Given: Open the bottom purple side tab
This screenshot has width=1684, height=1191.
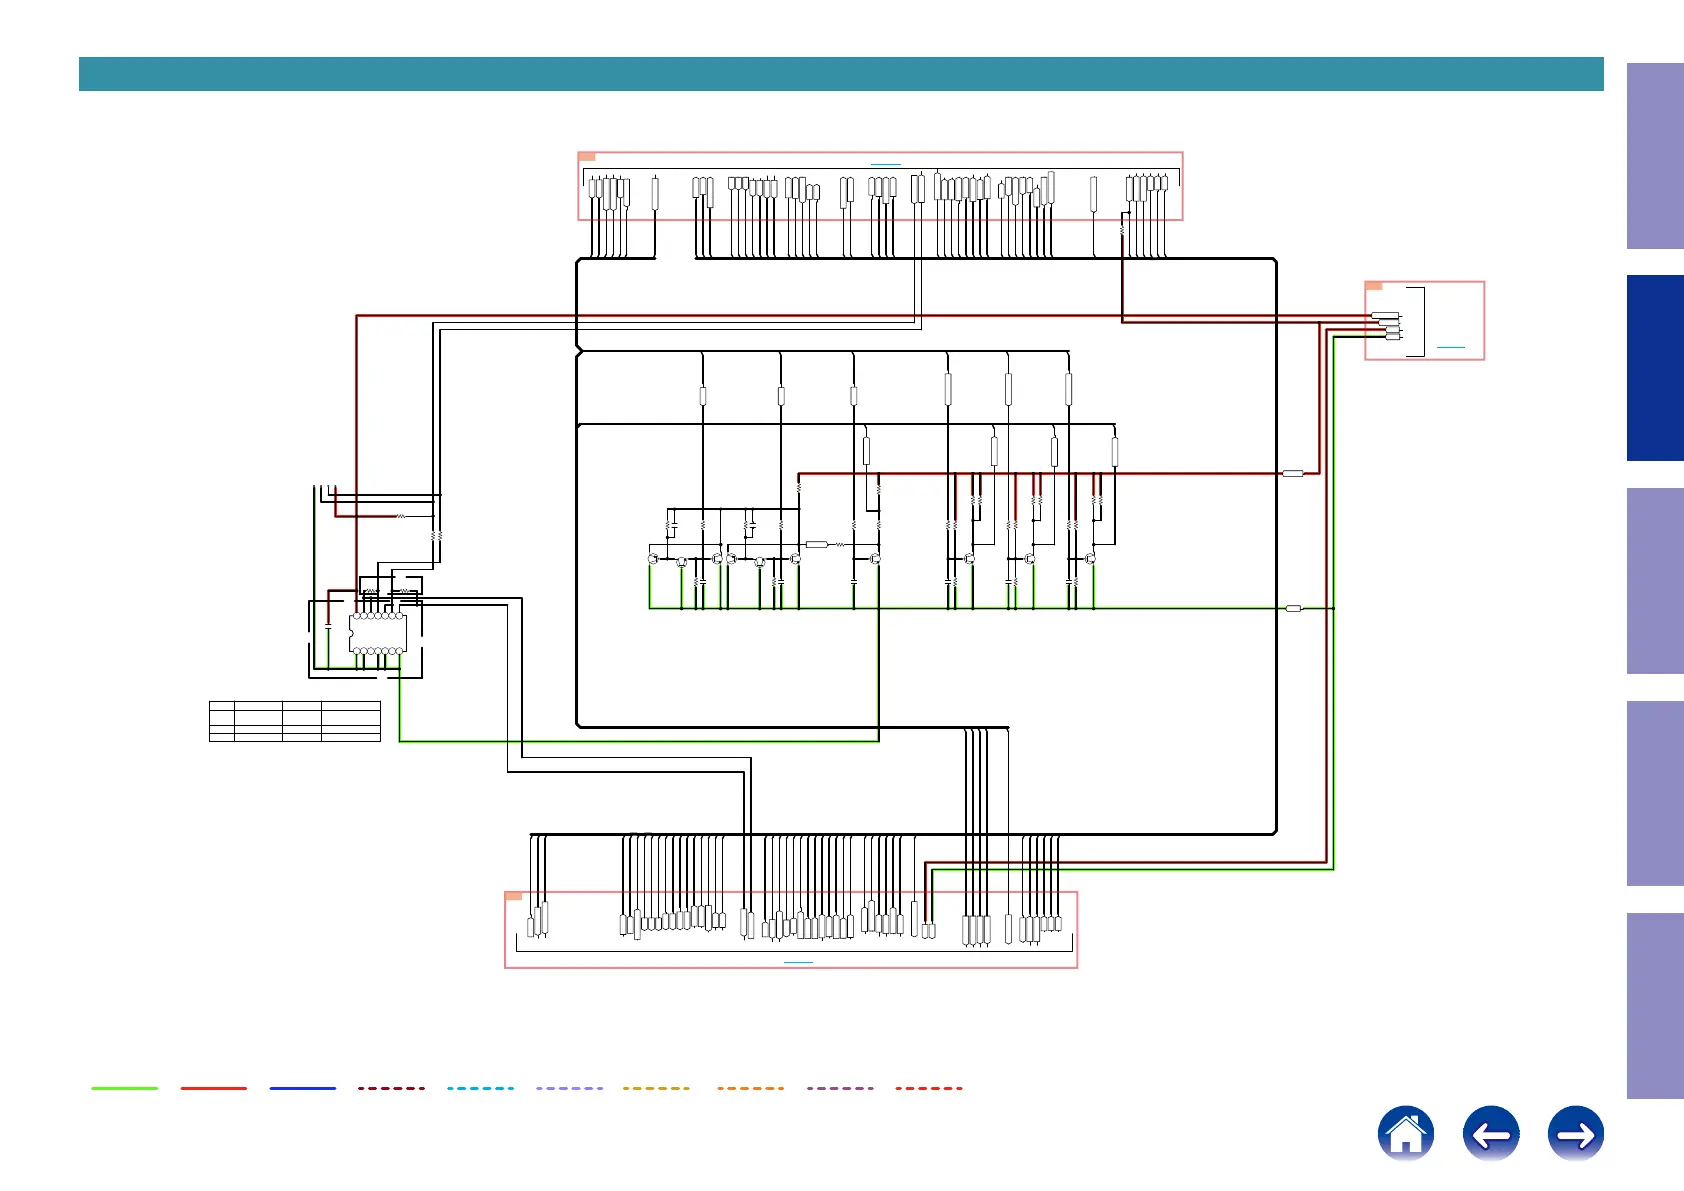Looking at the screenshot, I should pos(1655,1006).
